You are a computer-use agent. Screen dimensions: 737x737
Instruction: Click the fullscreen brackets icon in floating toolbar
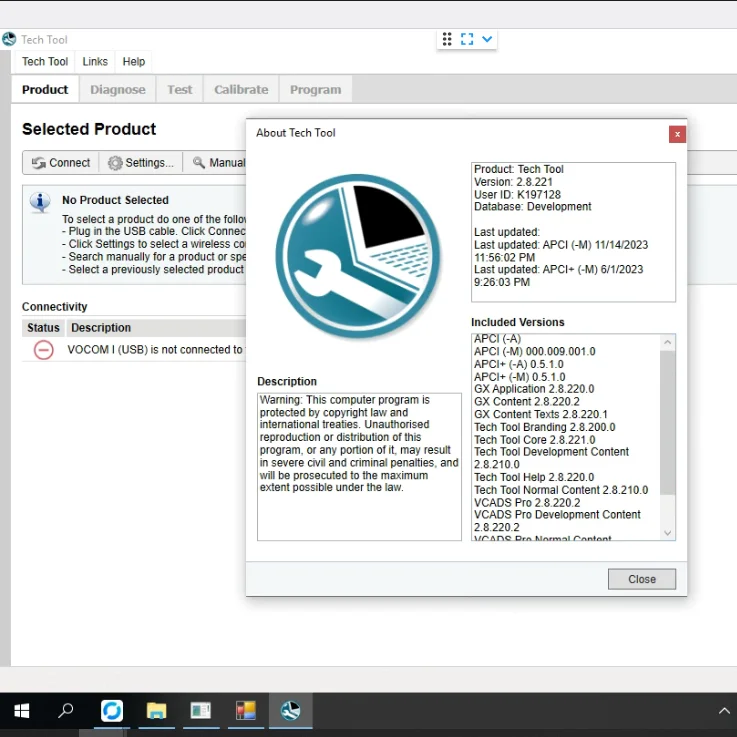467,39
